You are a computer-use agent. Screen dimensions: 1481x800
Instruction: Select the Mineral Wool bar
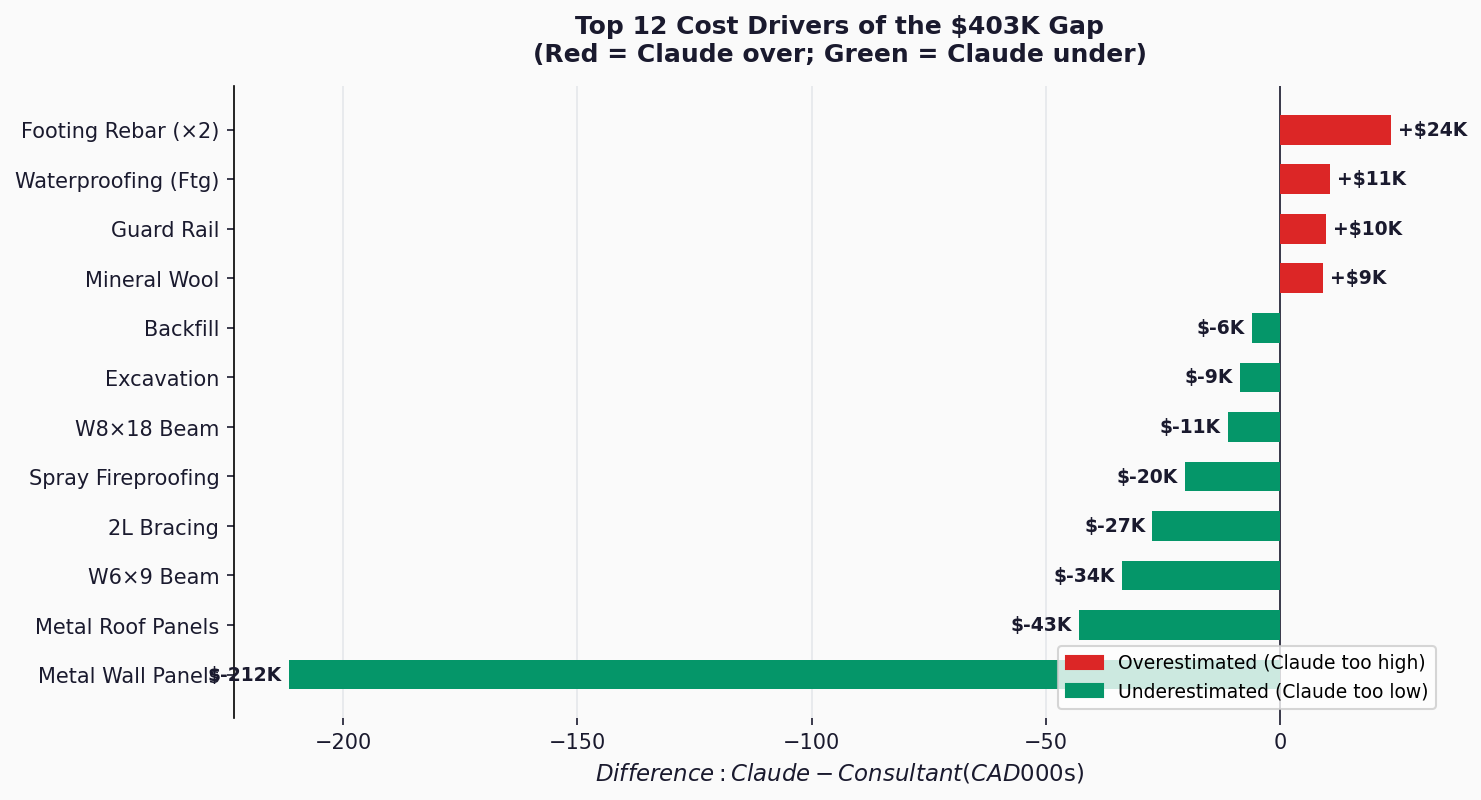click(x=1301, y=278)
